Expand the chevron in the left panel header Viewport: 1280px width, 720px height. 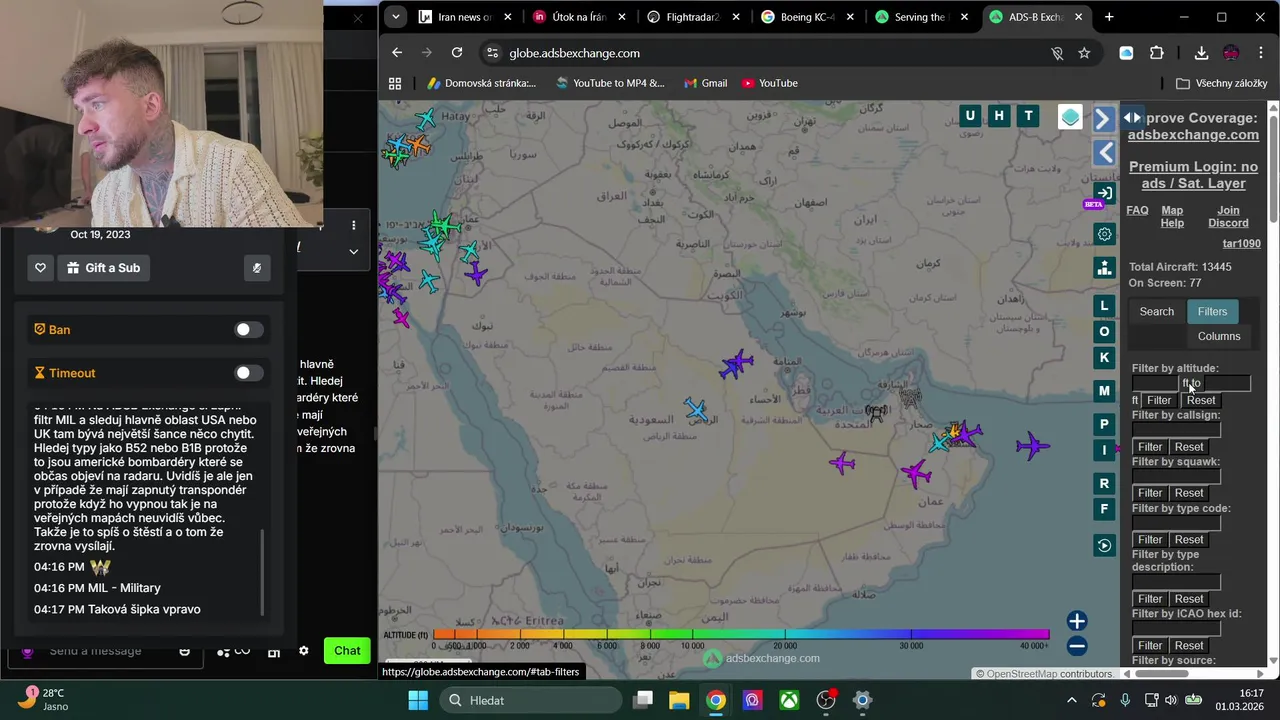353,252
